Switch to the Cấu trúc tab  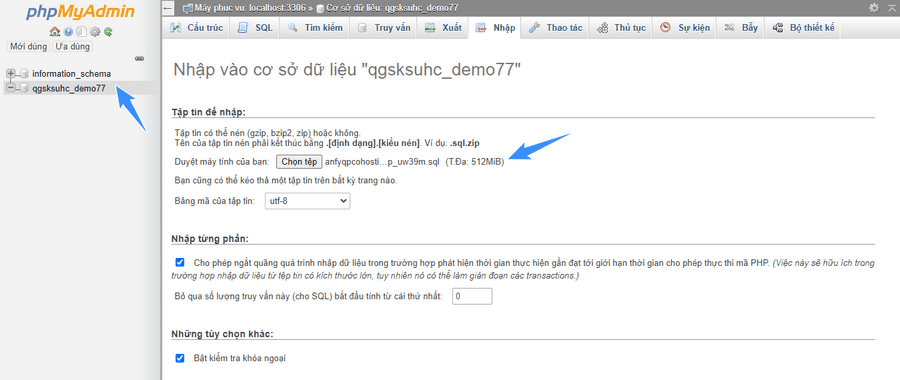(197, 28)
